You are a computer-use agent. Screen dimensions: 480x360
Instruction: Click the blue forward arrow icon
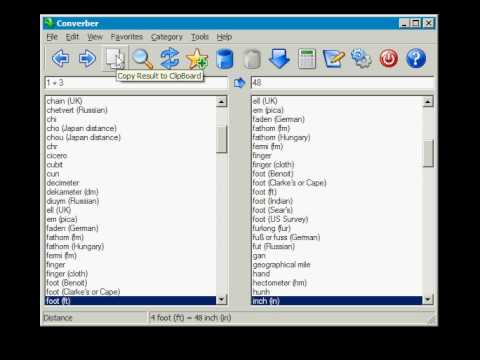(x=87, y=59)
